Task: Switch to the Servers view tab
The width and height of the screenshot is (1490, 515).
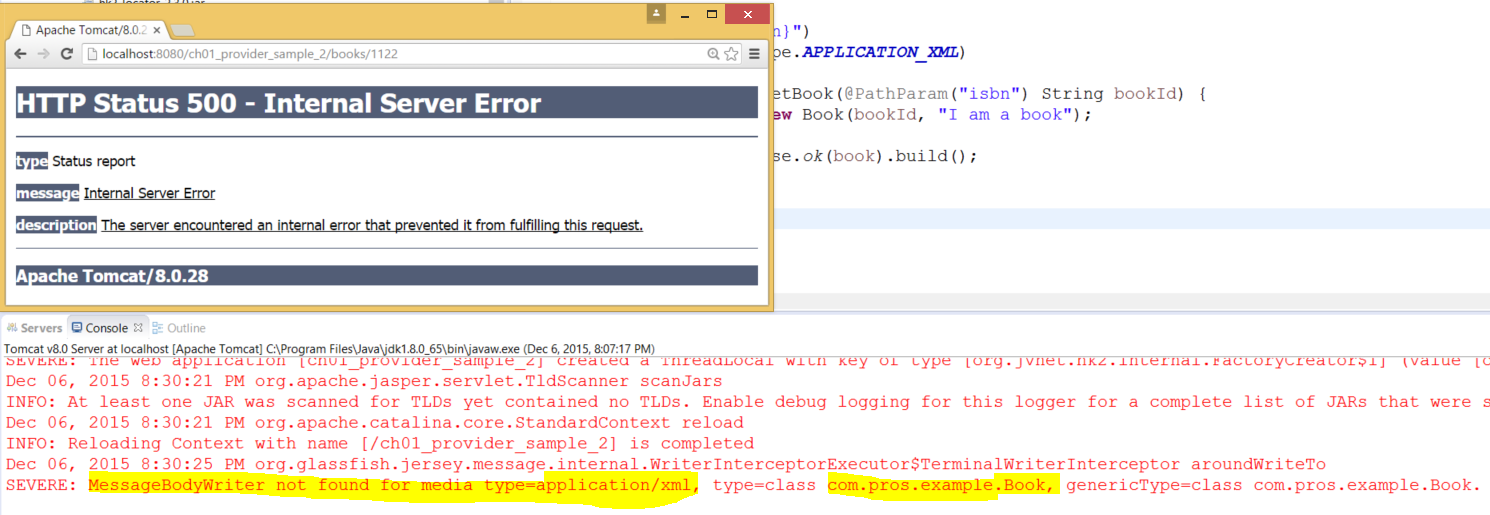Action: click(x=34, y=328)
